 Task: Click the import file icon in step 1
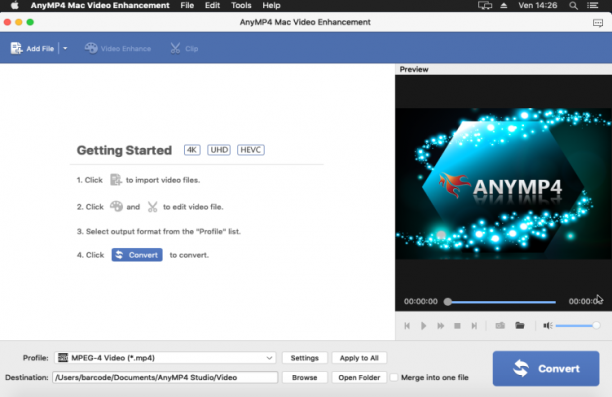pos(116,180)
